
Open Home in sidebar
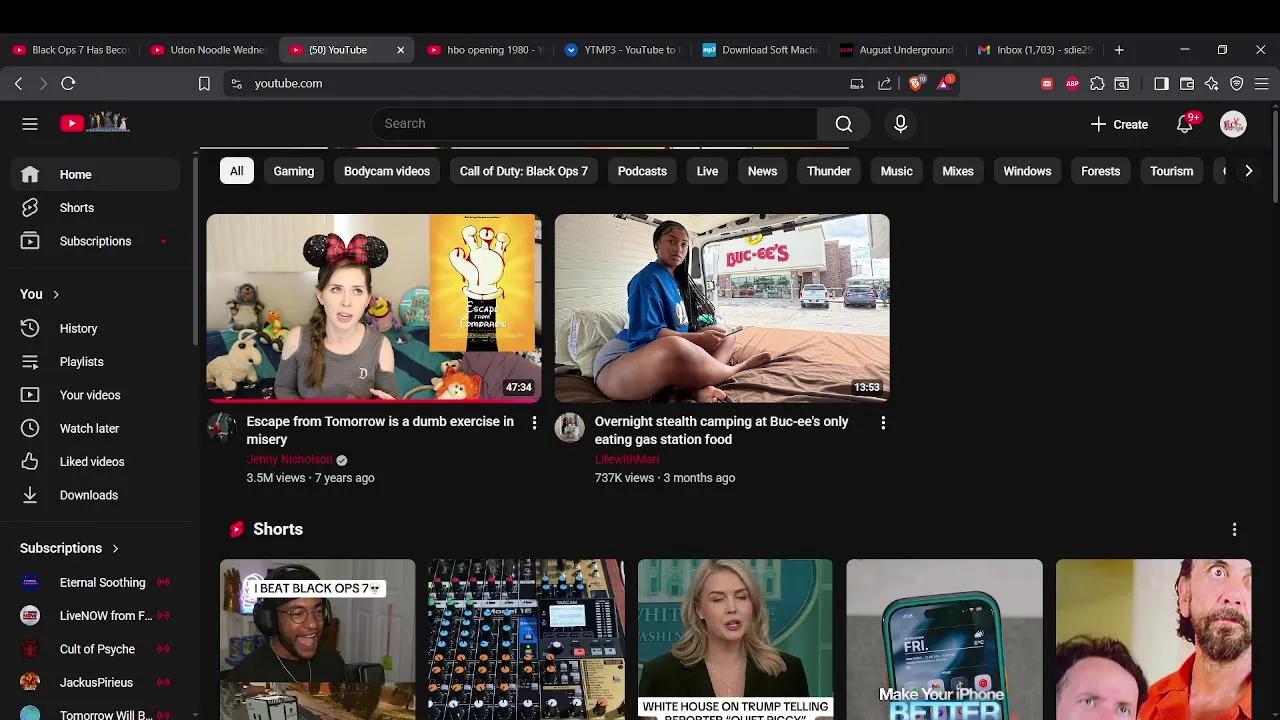(x=97, y=175)
